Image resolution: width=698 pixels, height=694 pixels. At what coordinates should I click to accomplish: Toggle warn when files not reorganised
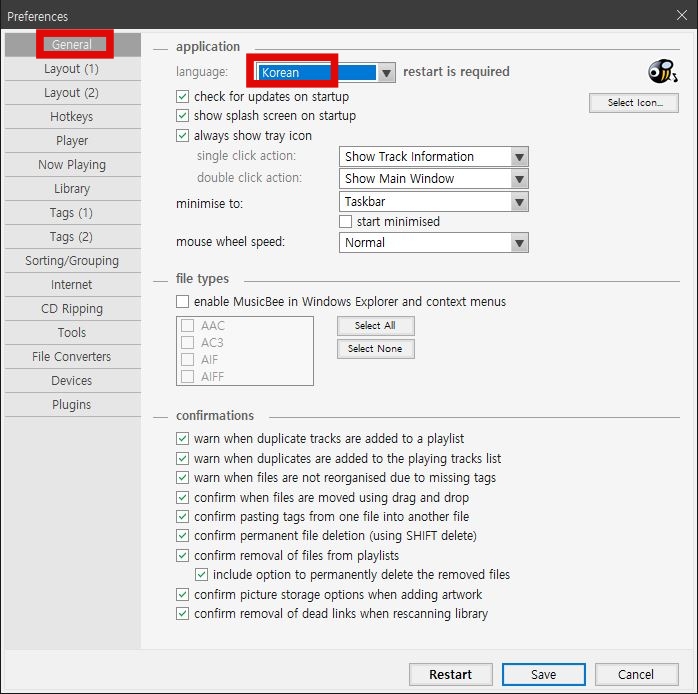183,478
